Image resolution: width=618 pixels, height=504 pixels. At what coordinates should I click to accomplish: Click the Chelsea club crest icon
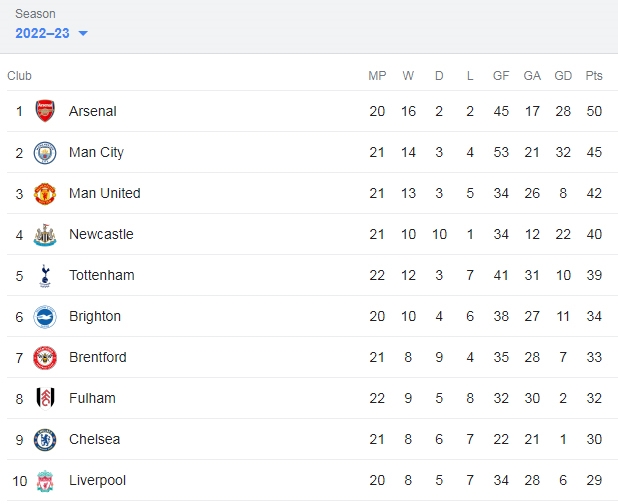tap(45, 439)
